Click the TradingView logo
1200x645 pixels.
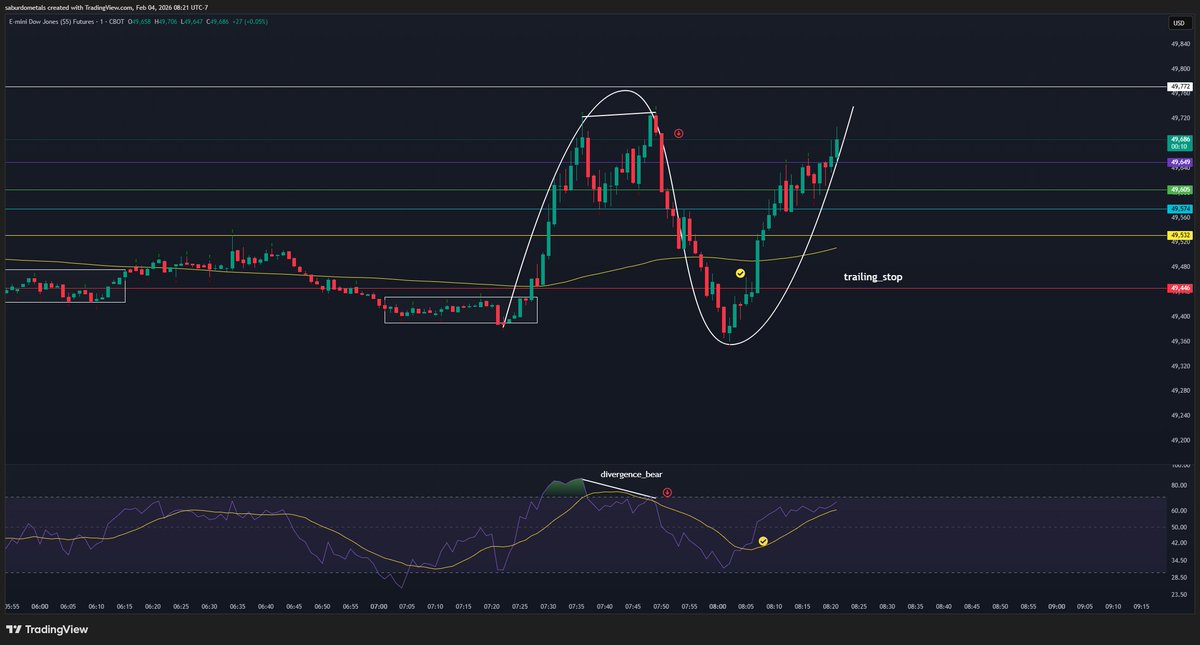(47, 629)
